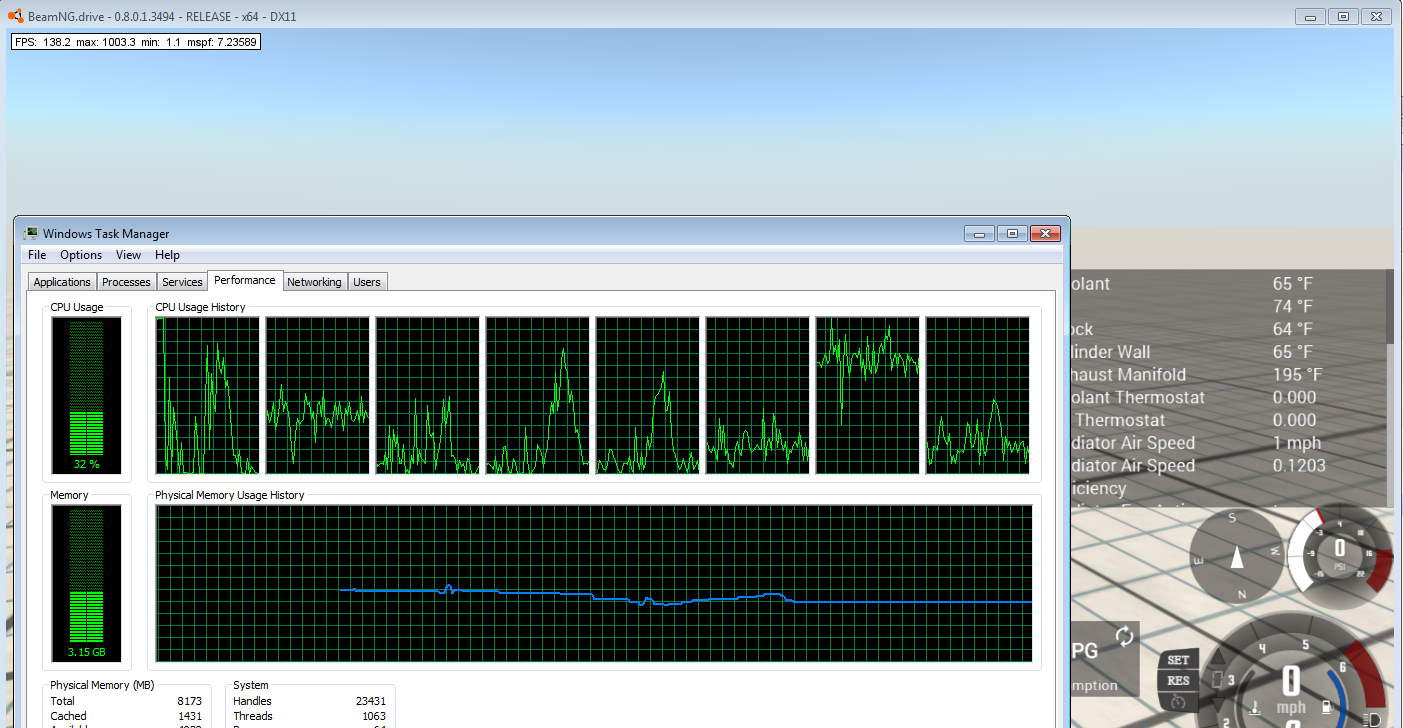Close the Windows Task Manager window
Viewport: 1403px width, 728px height.
click(x=1045, y=233)
